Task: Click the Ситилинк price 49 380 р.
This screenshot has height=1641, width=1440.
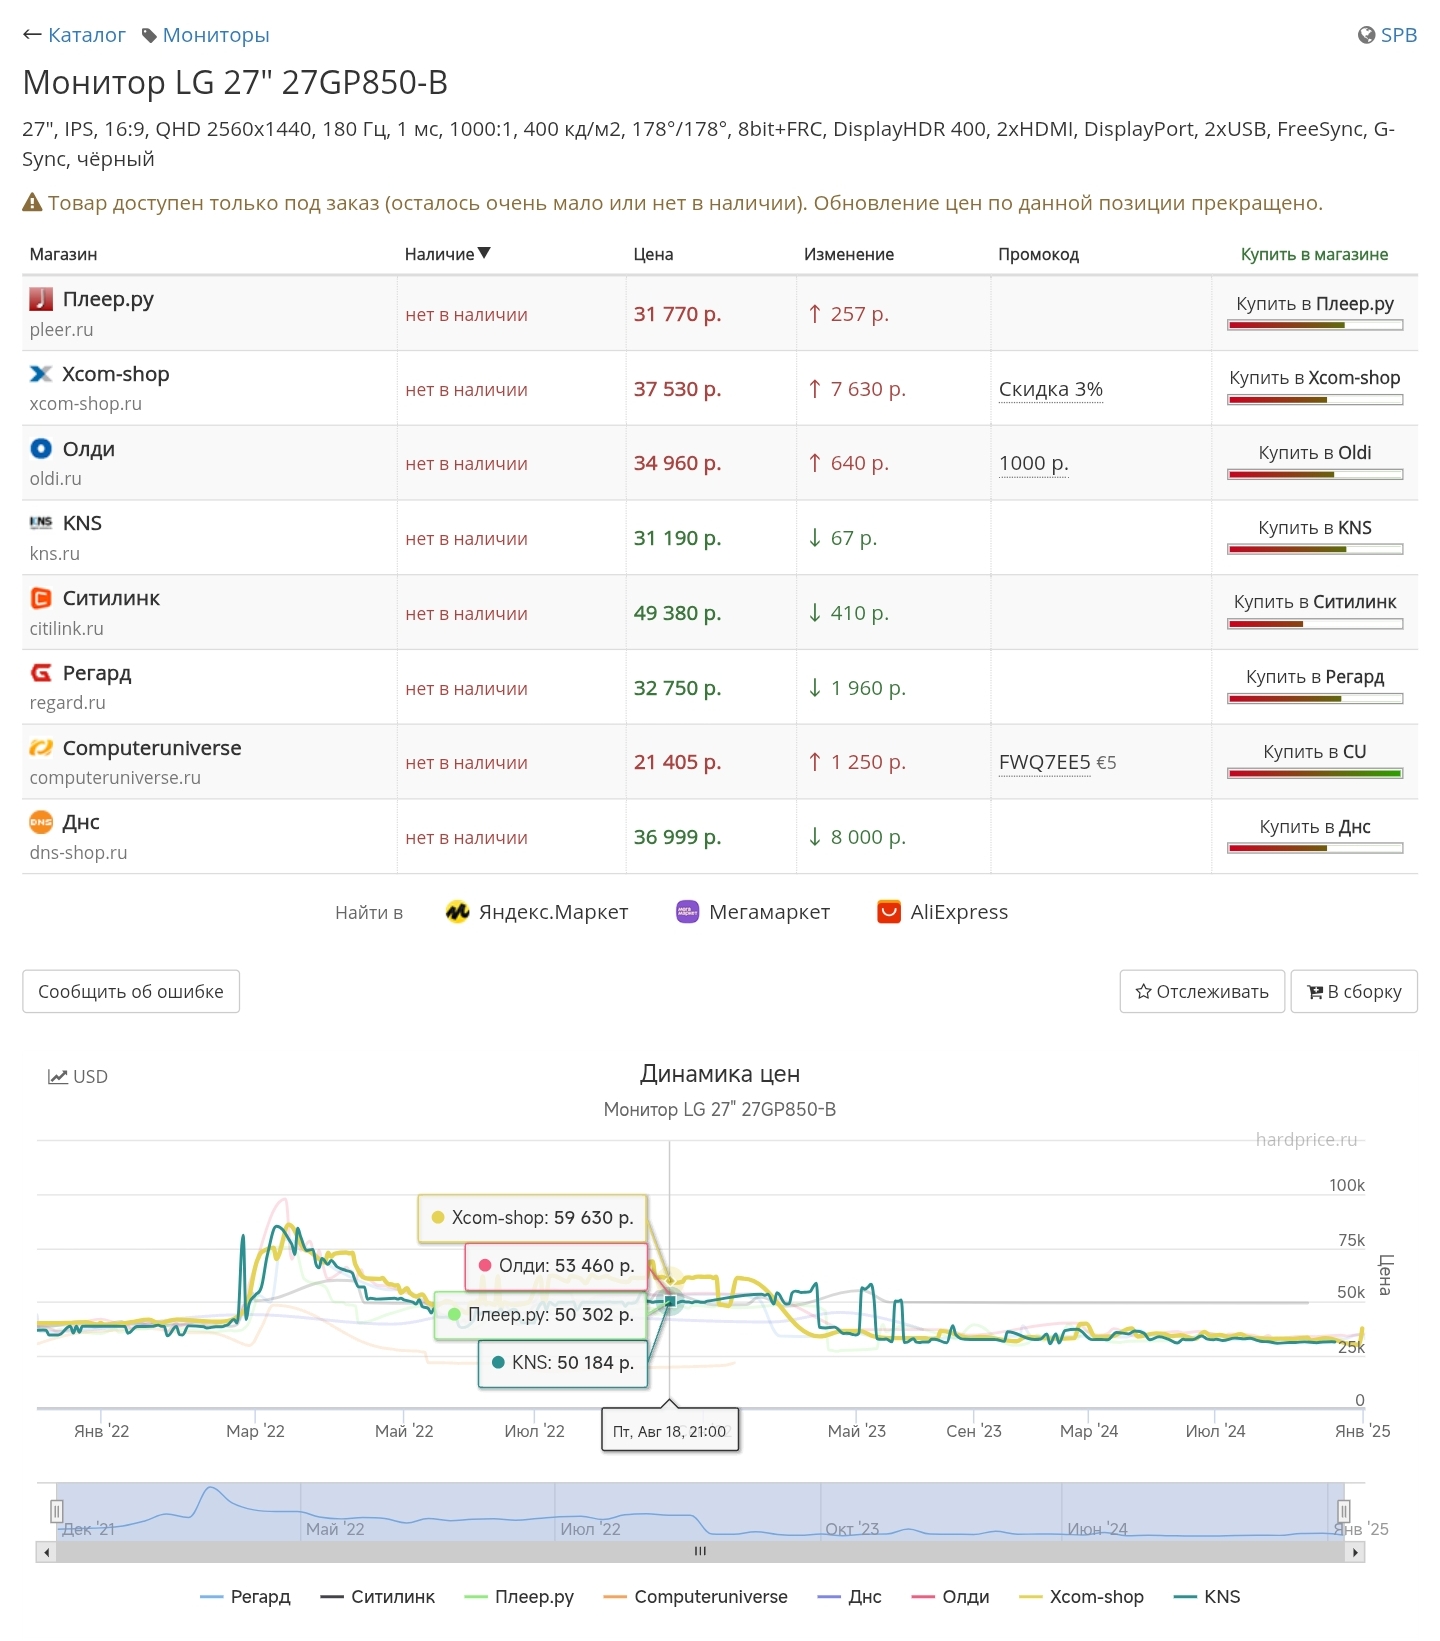Action: 677,613
